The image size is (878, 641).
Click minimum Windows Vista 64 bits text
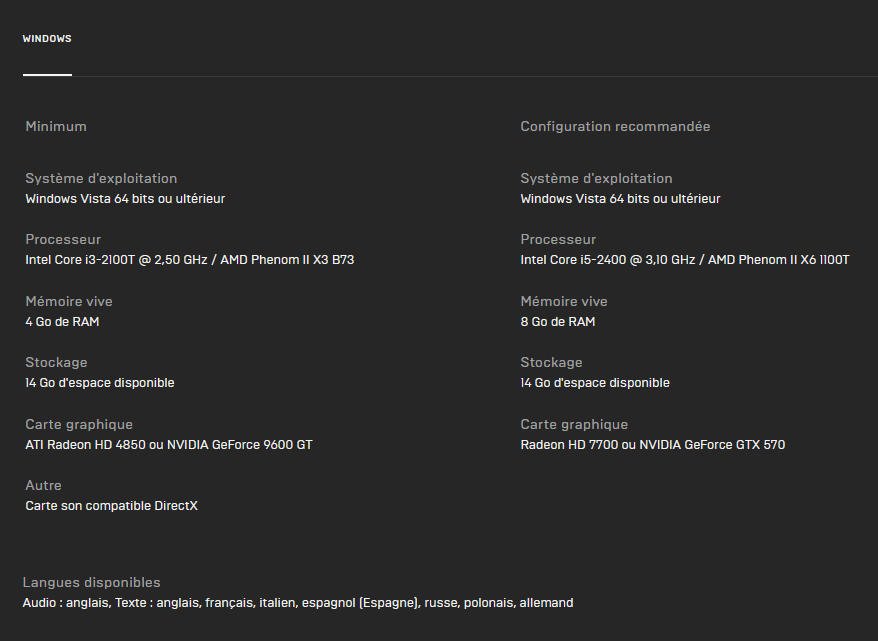[125, 199]
